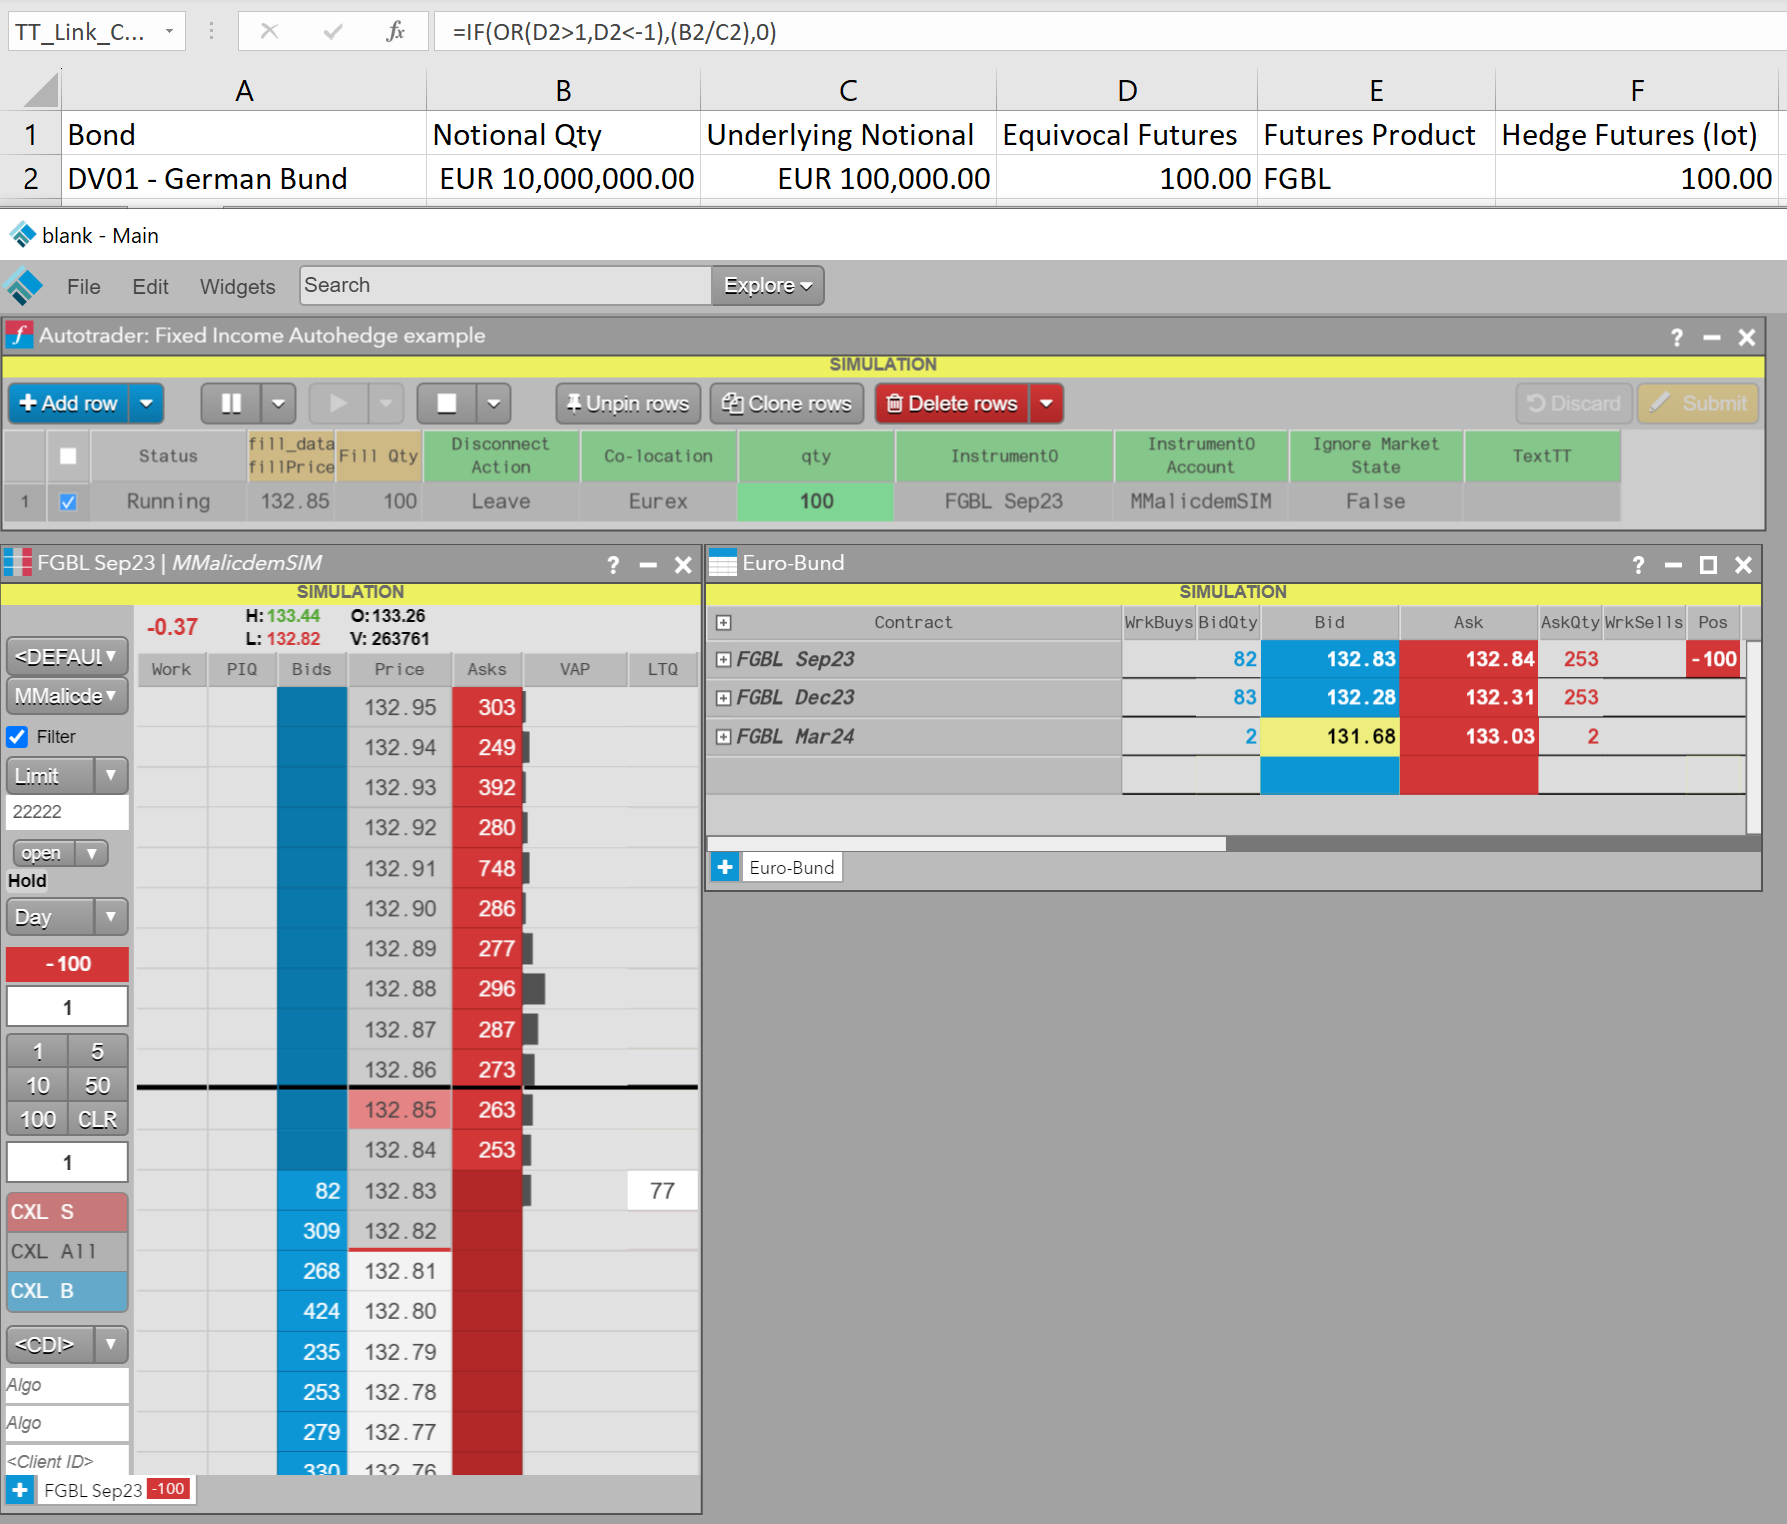Click help icon on FGBL Sep23 ladder
Viewport: 1787px width, 1524px height.
point(613,565)
